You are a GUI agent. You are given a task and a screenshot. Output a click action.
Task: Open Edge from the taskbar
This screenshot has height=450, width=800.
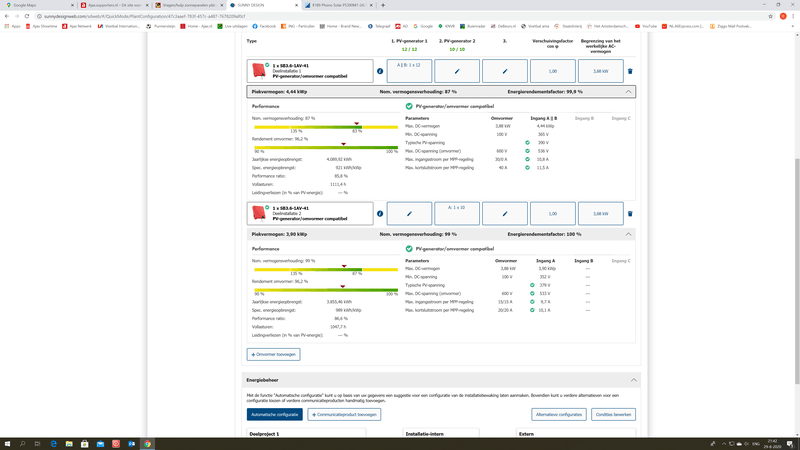point(54,444)
